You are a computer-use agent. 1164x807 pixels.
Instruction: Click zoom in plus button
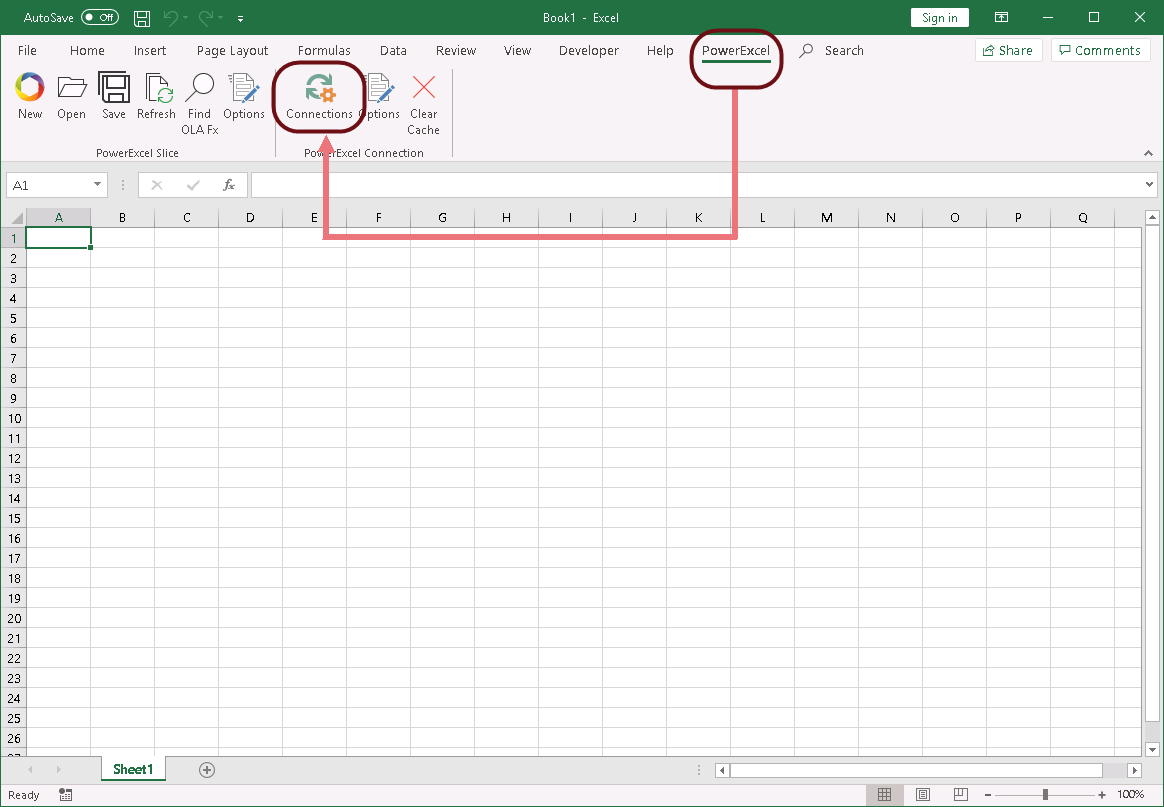pyautogui.click(x=1102, y=795)
